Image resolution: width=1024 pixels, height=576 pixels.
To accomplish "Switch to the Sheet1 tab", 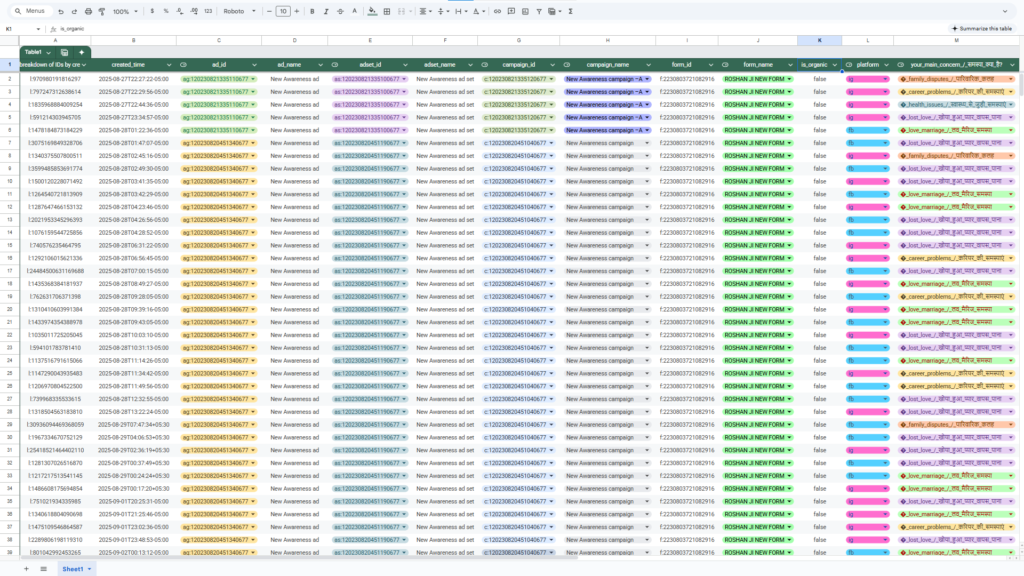I will pyautogui.click(x=73, y=568).
